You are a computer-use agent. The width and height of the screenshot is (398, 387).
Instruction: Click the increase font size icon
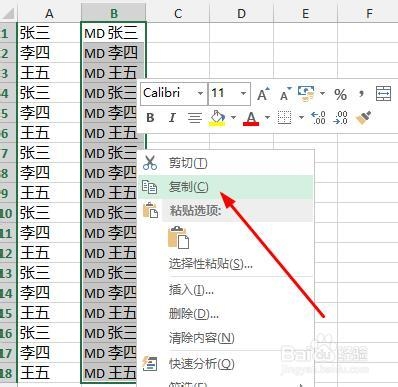click(x=263, y=94)
